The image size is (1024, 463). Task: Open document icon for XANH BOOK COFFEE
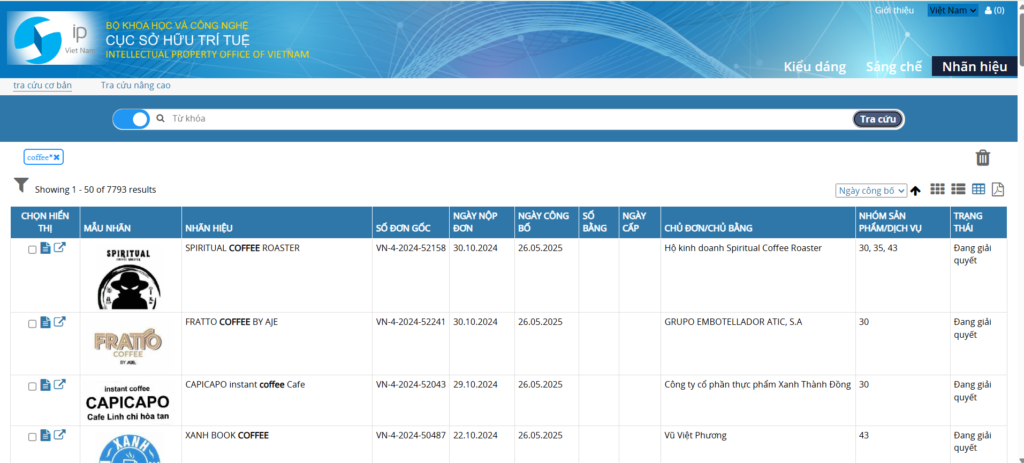click(x=45, y=436)
